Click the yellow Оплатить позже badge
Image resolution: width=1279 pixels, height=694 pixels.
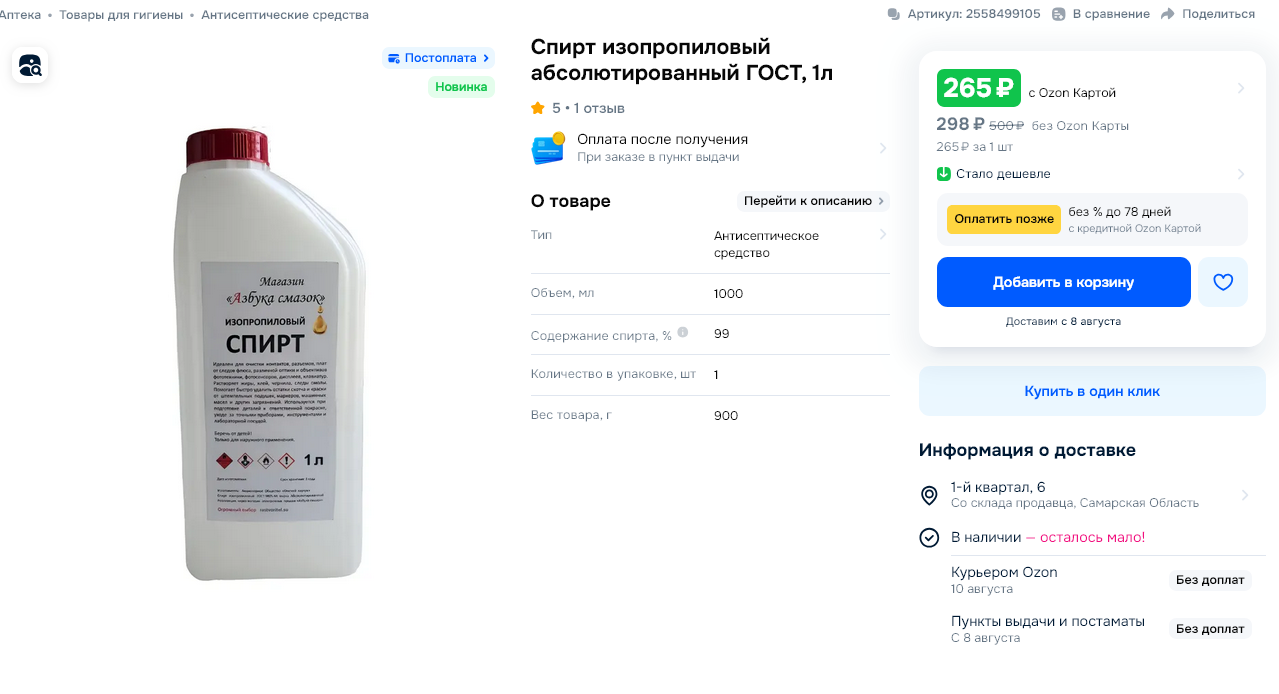coord(1004,219)
